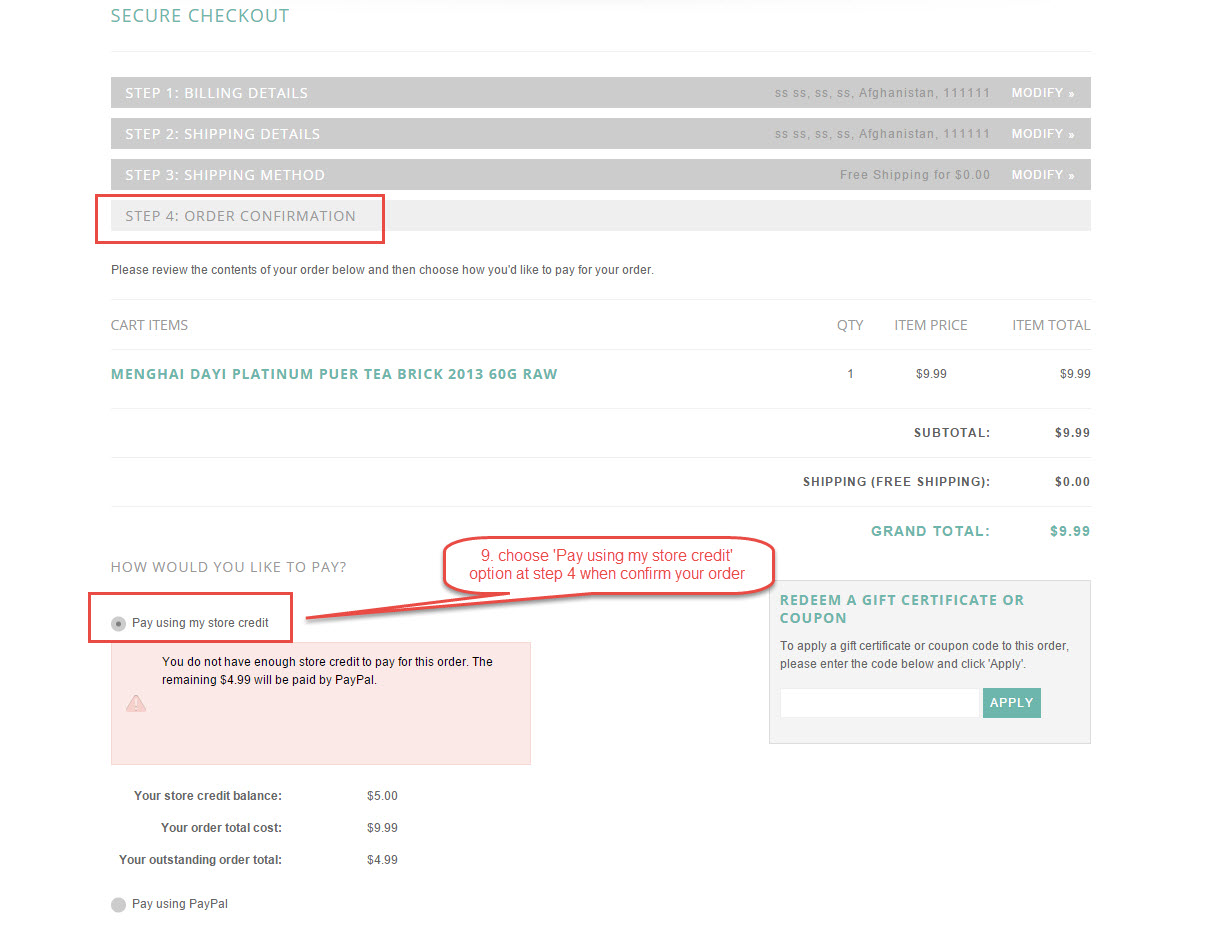1207x949 pixels.
Task: Expand Step 3: Shipping Method section
Action: (225, 175)
